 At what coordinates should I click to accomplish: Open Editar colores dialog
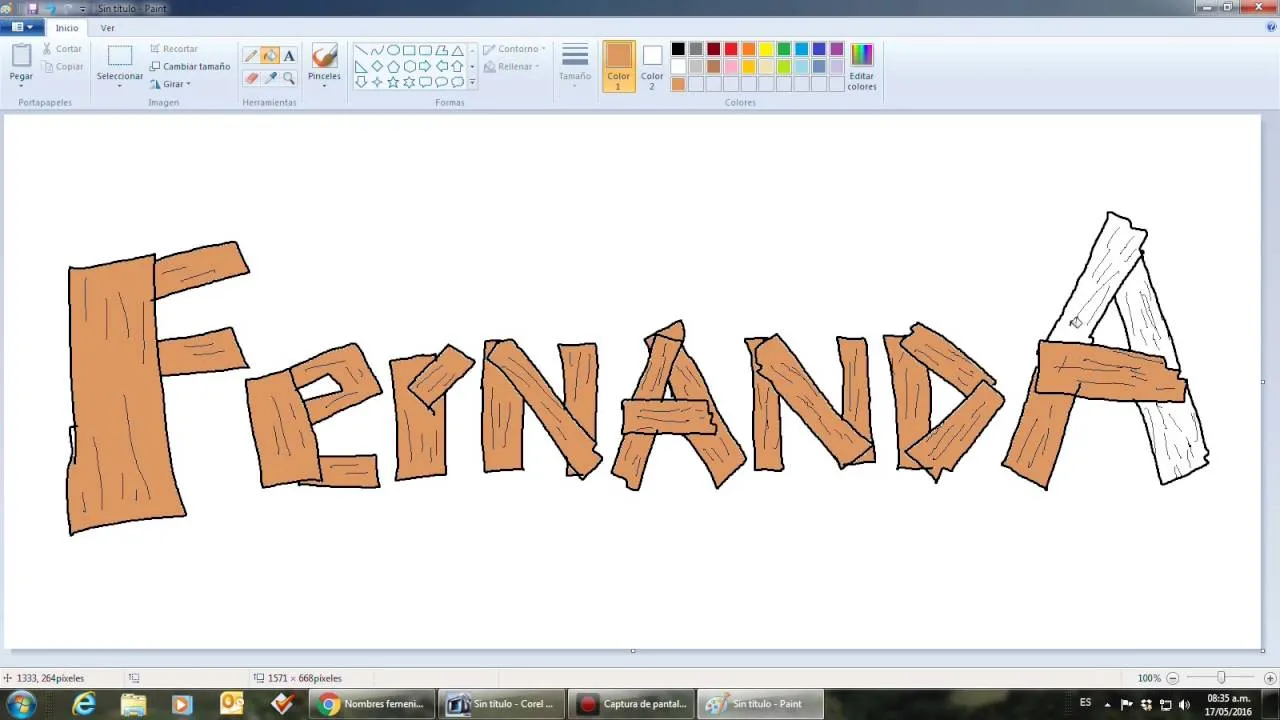click(x=861, y=66)
